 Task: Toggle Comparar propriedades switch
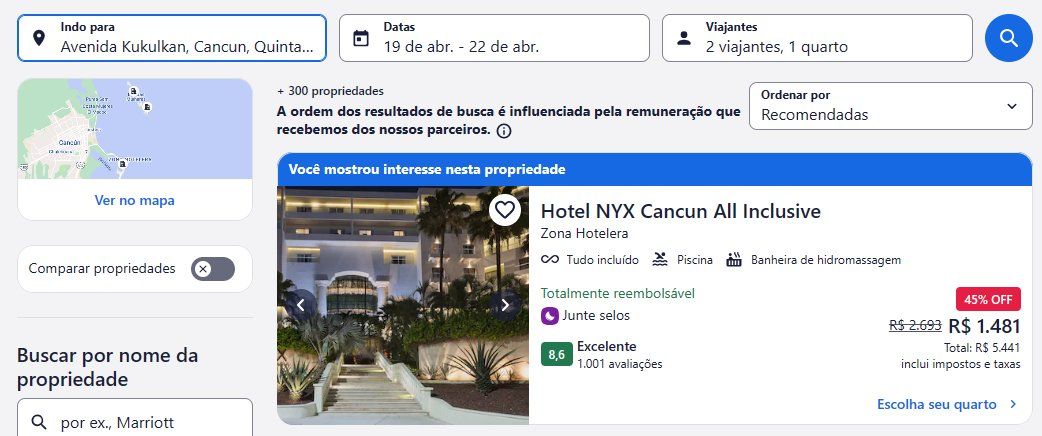coord(213,269)
